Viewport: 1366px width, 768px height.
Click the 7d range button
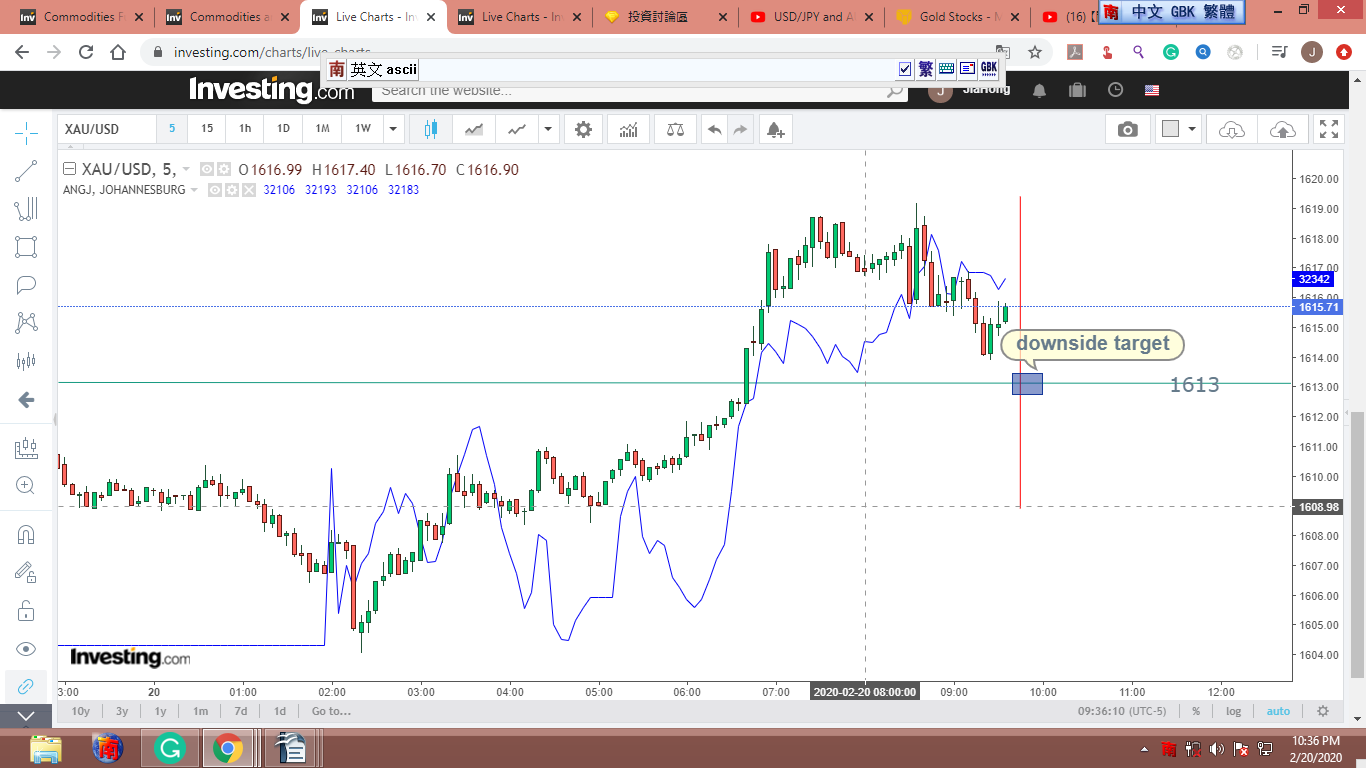point(240,711)
